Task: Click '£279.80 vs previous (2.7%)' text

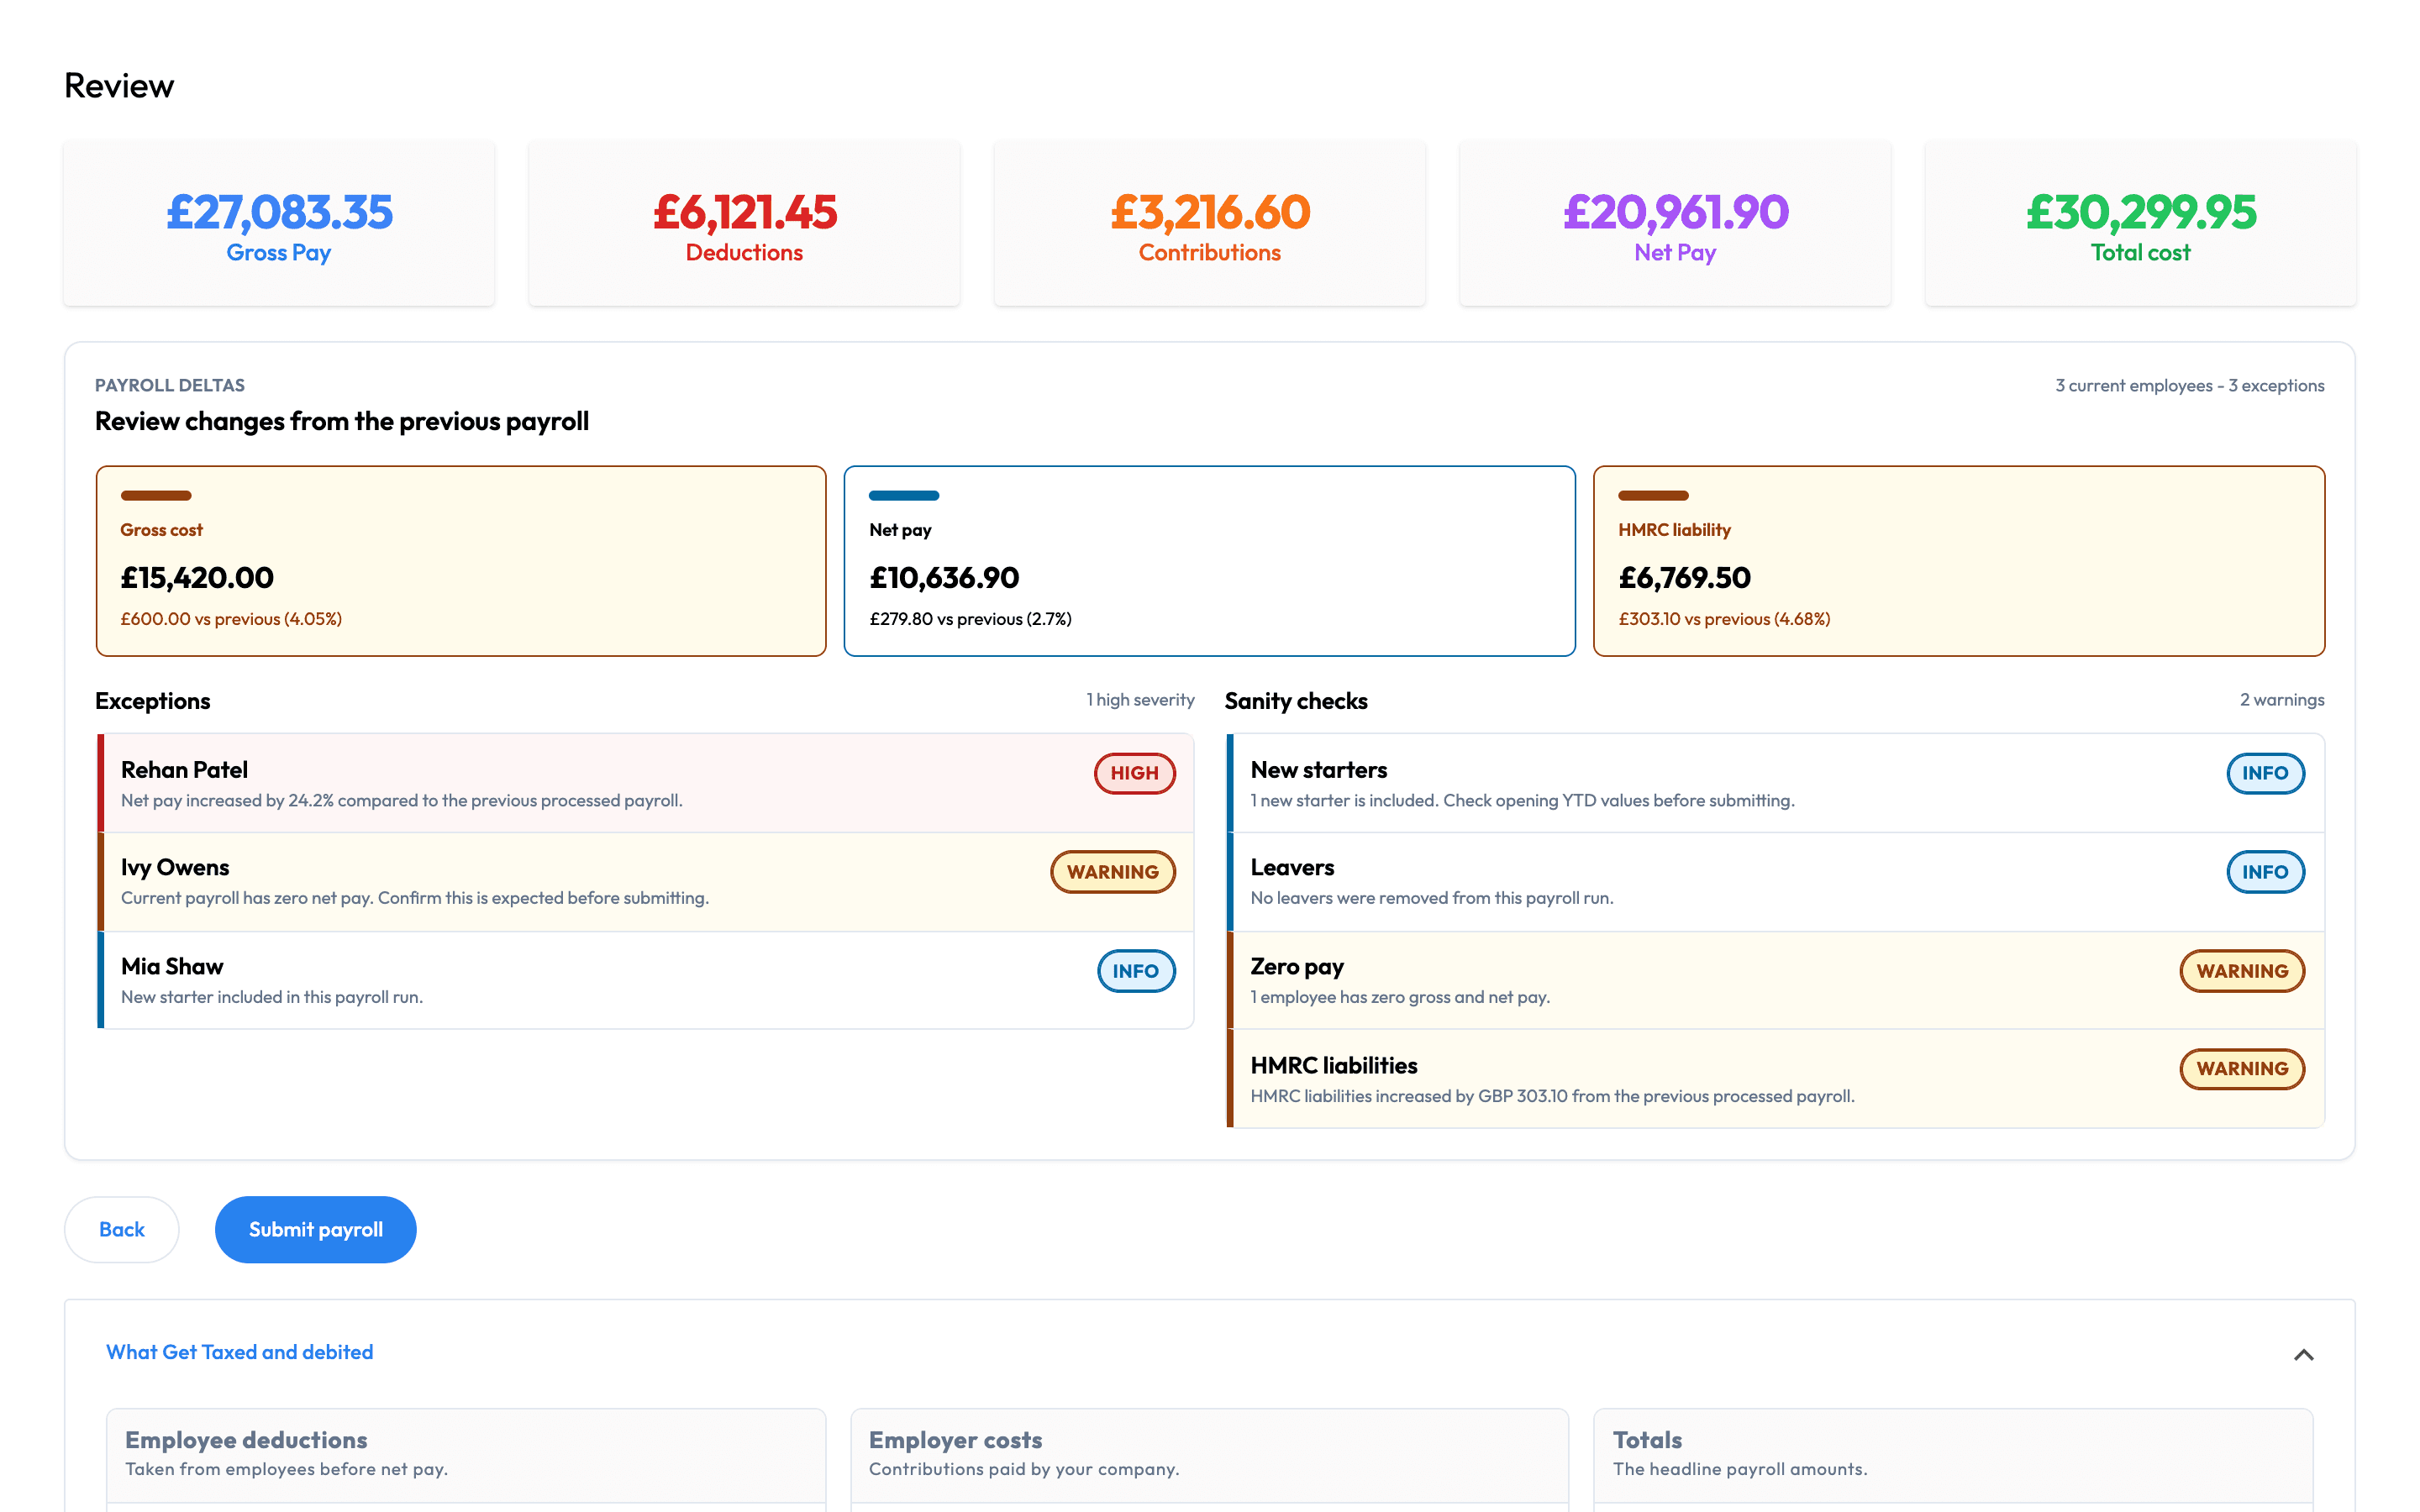Action: coord(970,619)
